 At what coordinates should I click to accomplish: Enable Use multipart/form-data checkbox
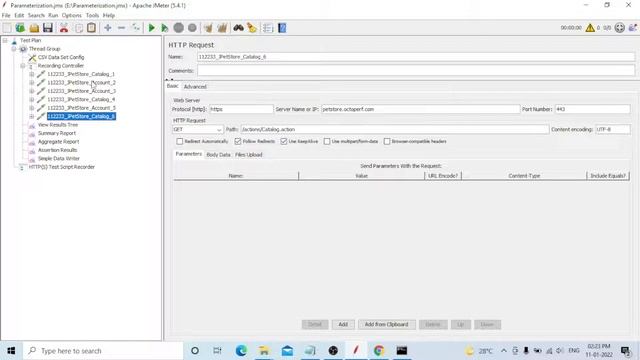point(327,141)
